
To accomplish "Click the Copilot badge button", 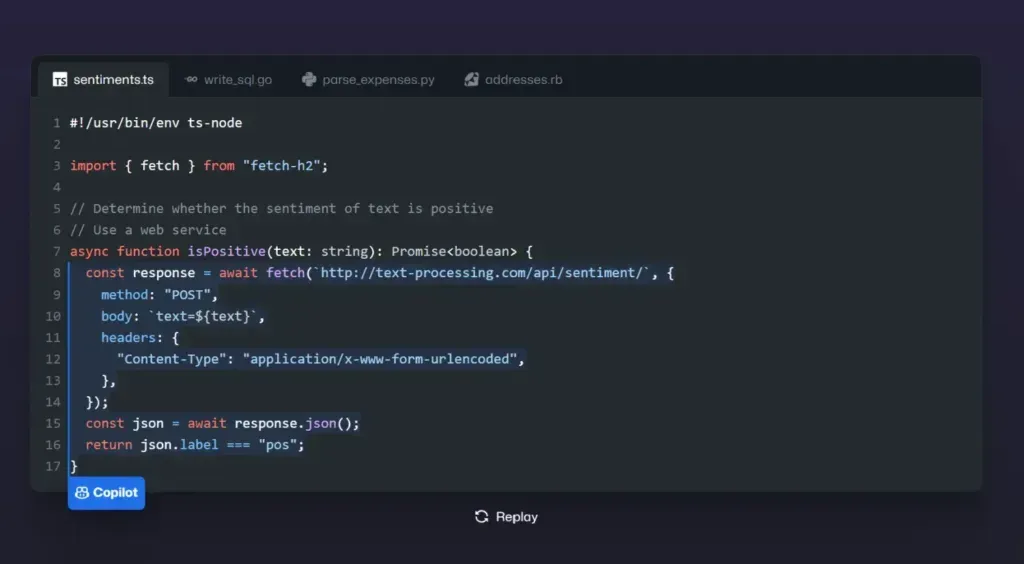I will 106,493.
